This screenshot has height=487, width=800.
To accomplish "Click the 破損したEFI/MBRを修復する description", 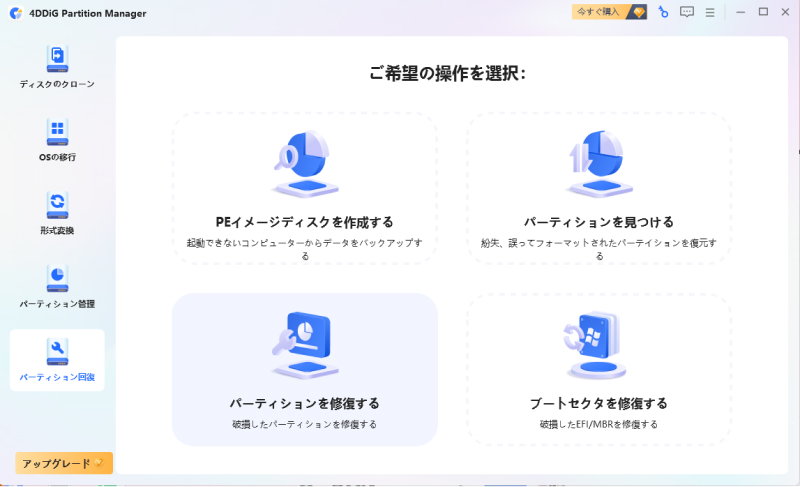I will (x=599, y=424).
